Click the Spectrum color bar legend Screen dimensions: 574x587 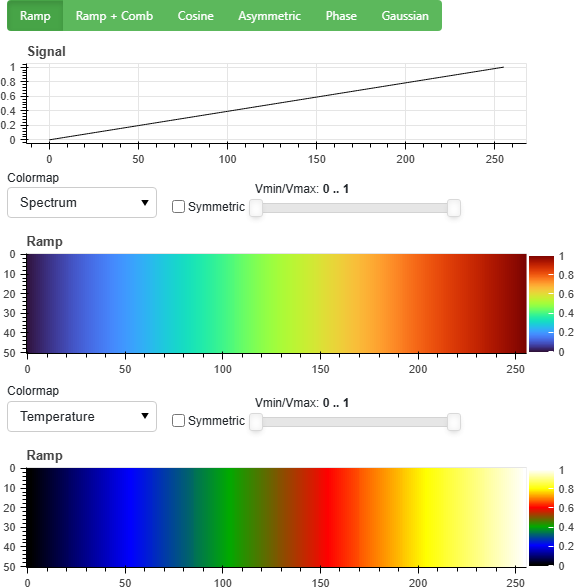[541, 304]
